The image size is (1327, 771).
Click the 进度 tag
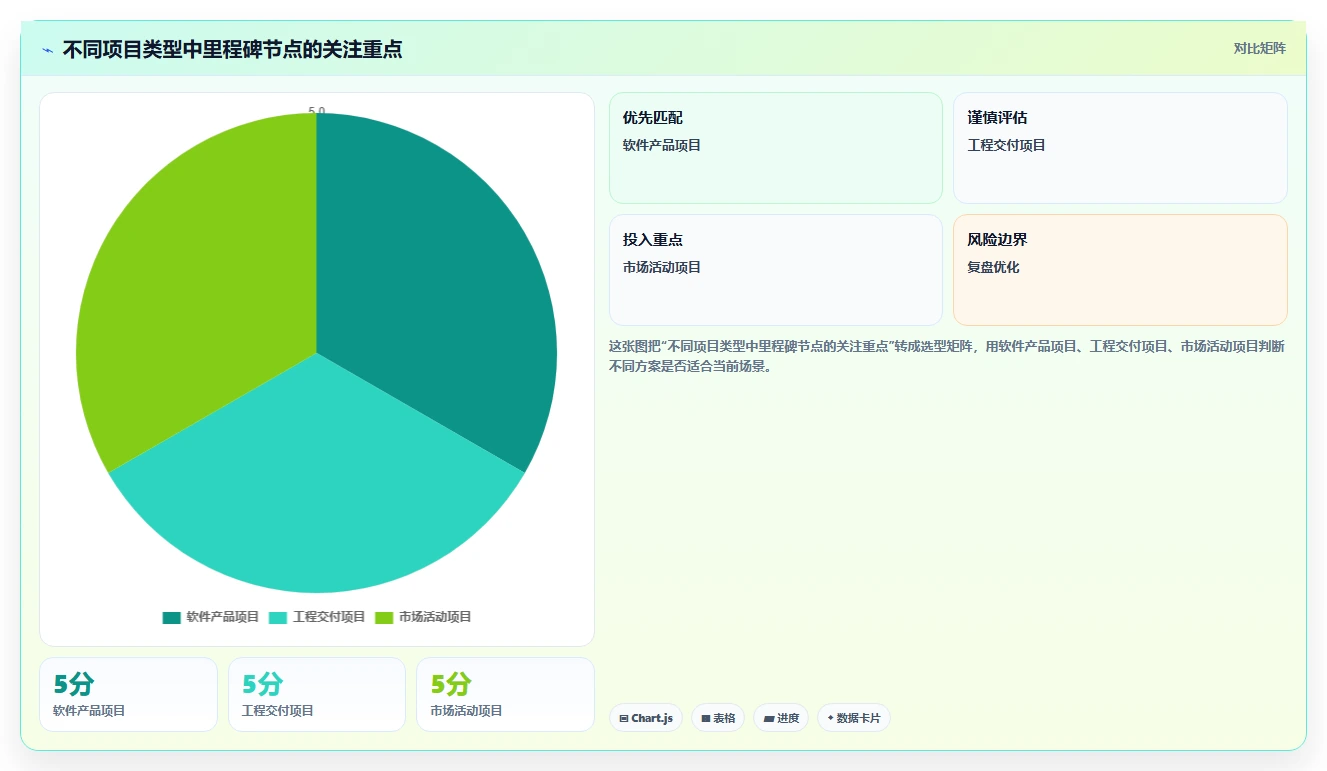pos(781,718)
